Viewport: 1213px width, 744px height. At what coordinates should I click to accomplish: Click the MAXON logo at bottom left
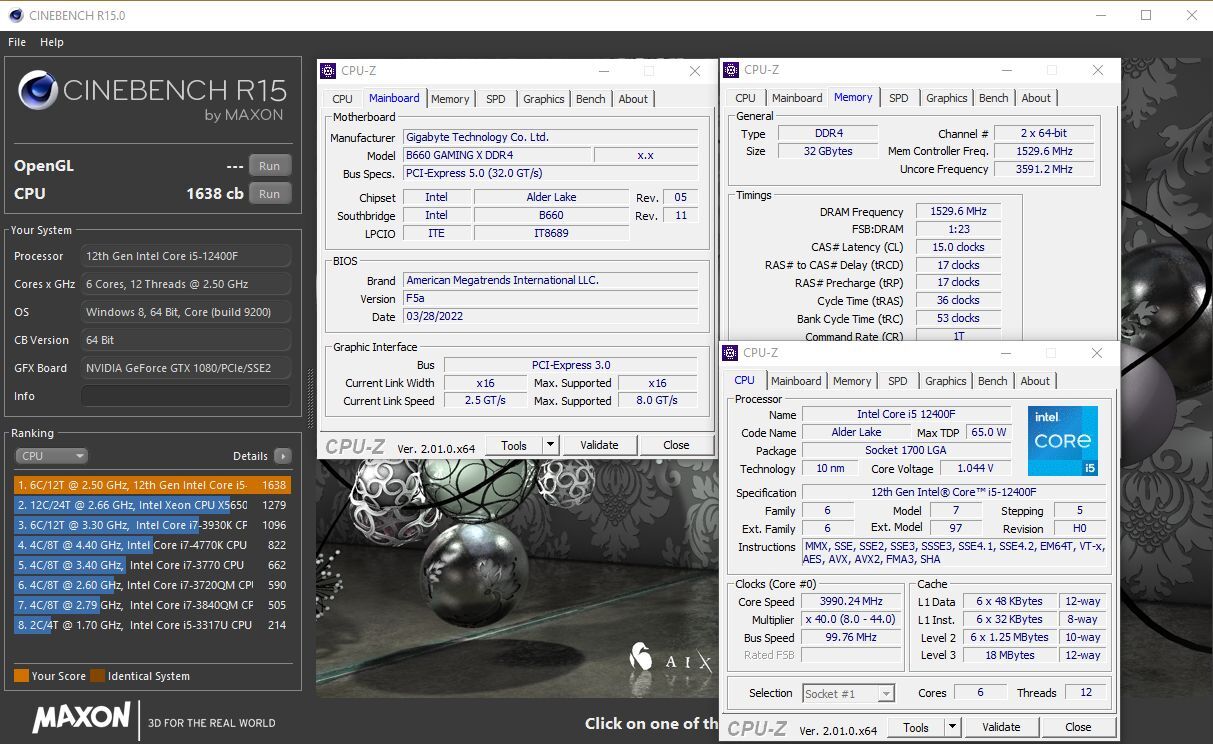coord(81,718)
